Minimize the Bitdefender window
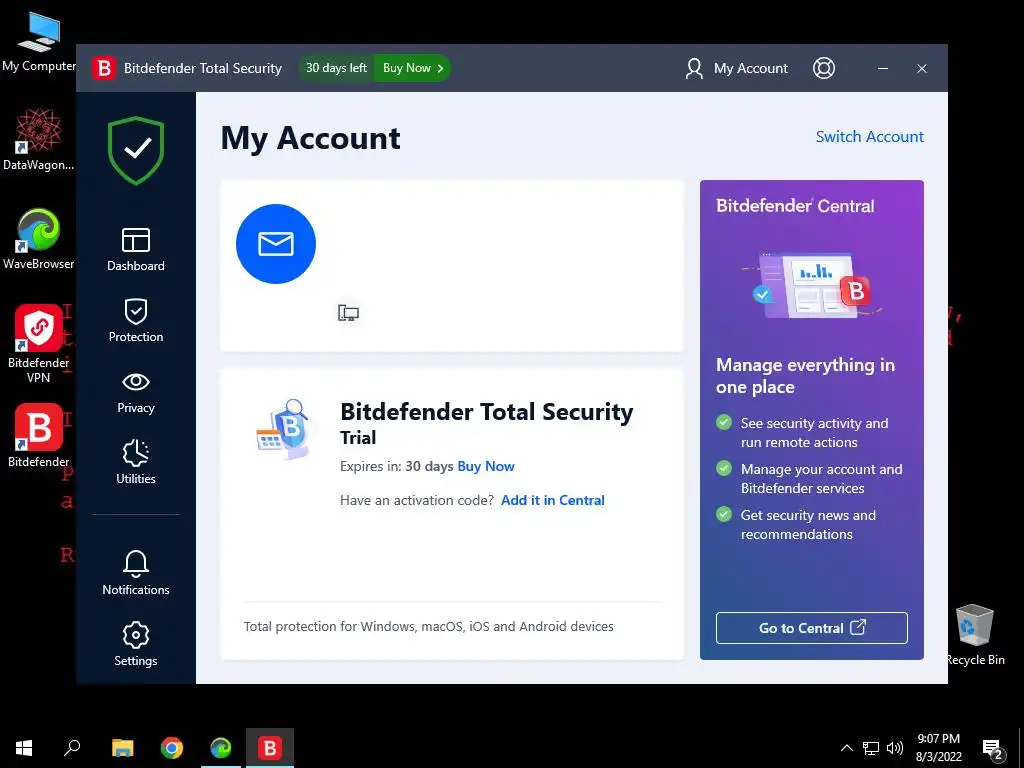The width and height of the screenshot is (1024, 768). coord(882,68)
